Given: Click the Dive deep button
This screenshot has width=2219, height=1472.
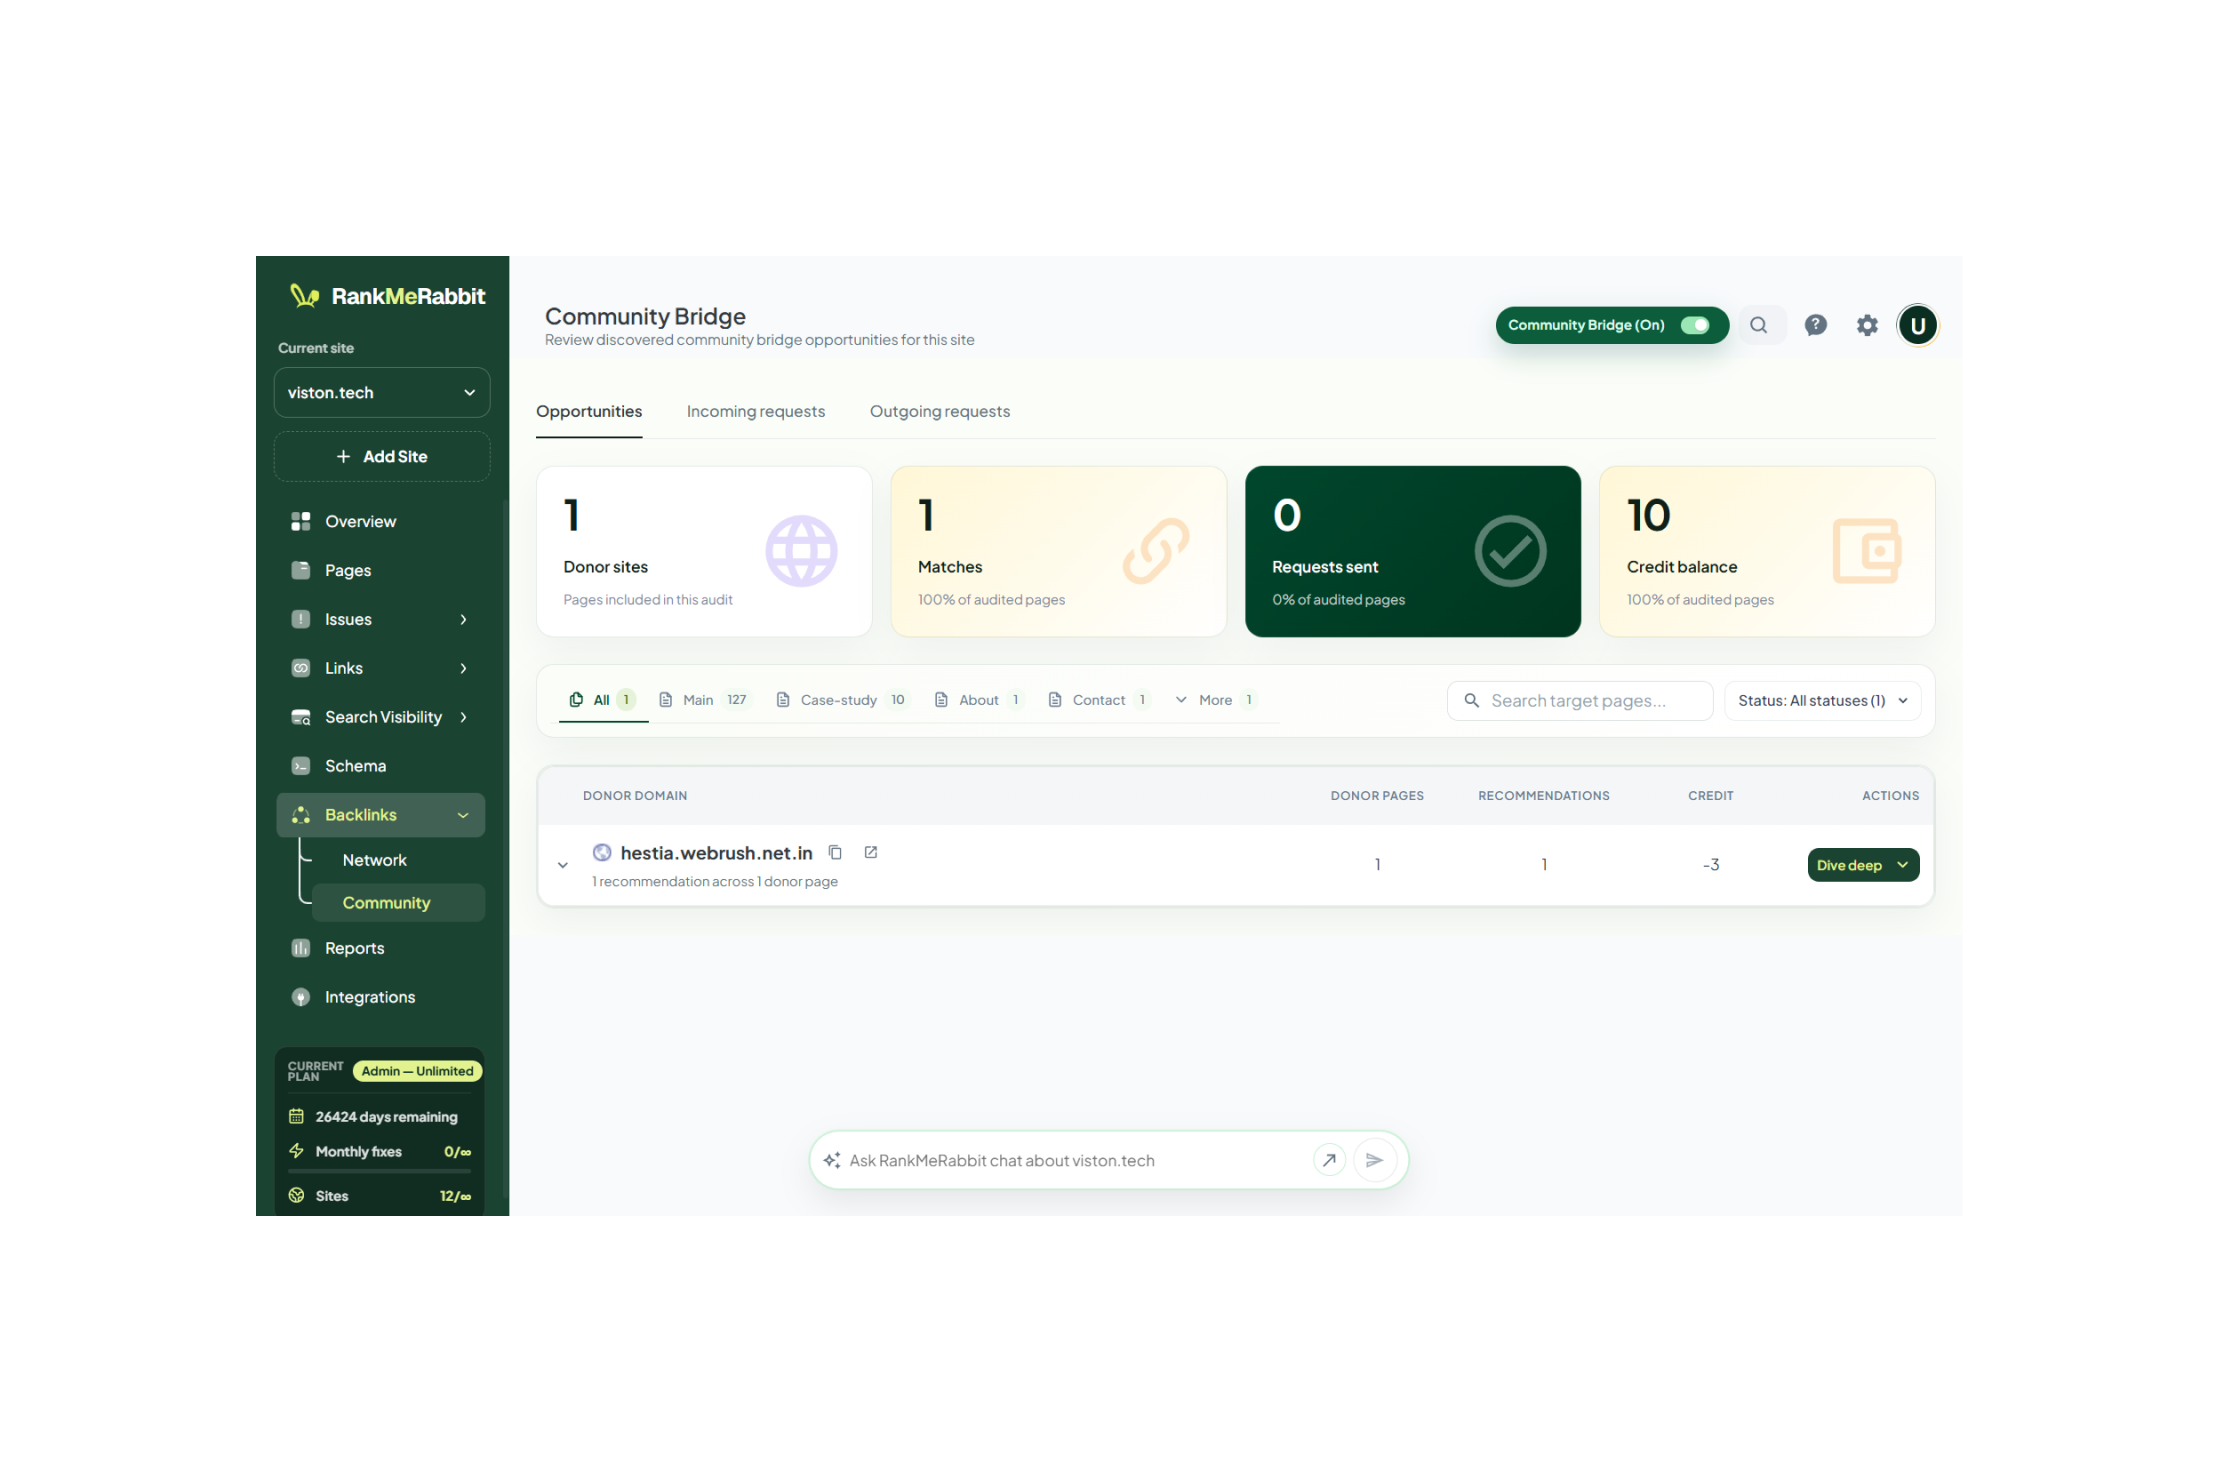Looking at the screenshot, I should (1863, 865).
